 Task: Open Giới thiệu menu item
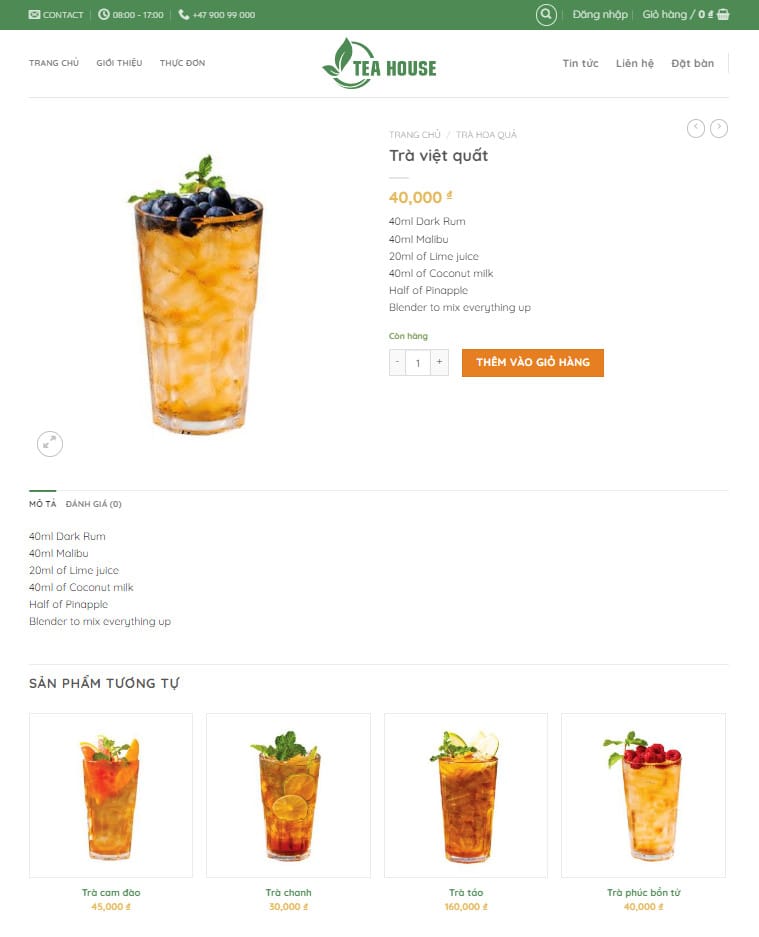(119, 63)
